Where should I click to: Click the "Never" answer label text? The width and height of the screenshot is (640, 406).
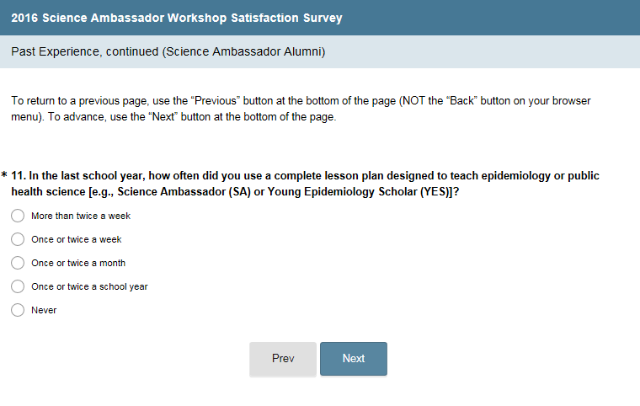[x=44, y=310]
